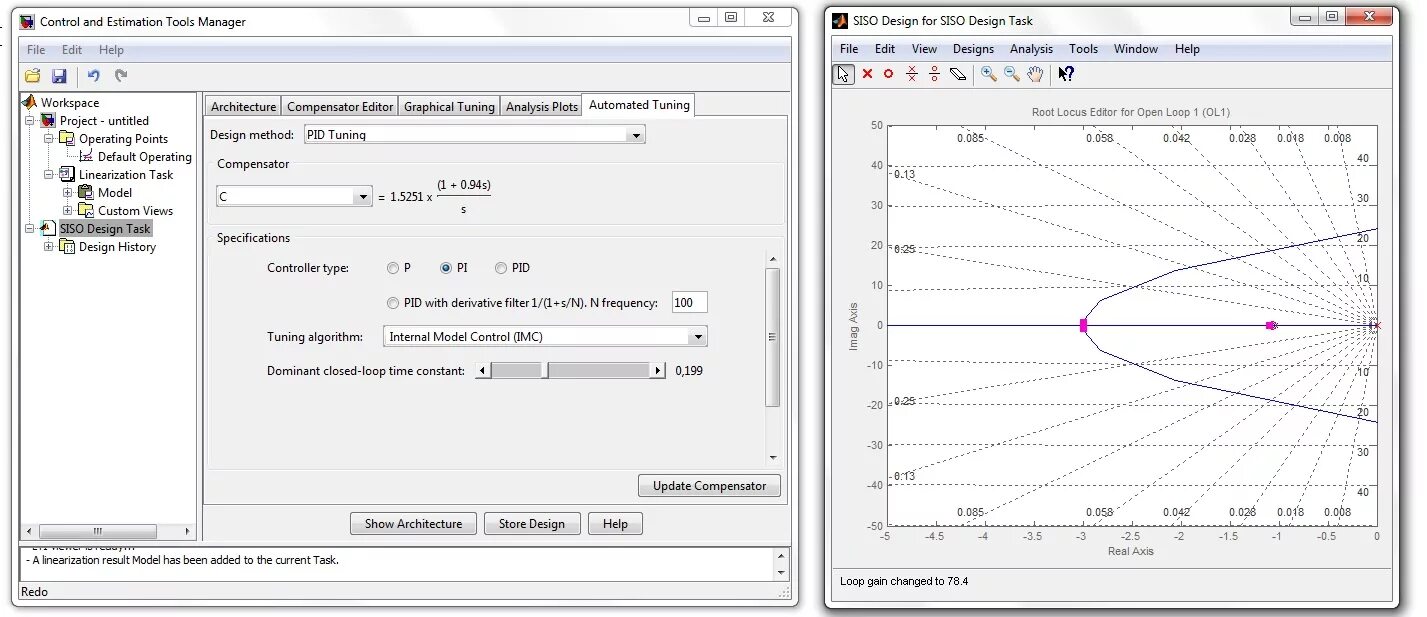Select the hand pan tool
Image resolution: width=1427 pixels, height=617 pixels.
tap(1036, 74)
